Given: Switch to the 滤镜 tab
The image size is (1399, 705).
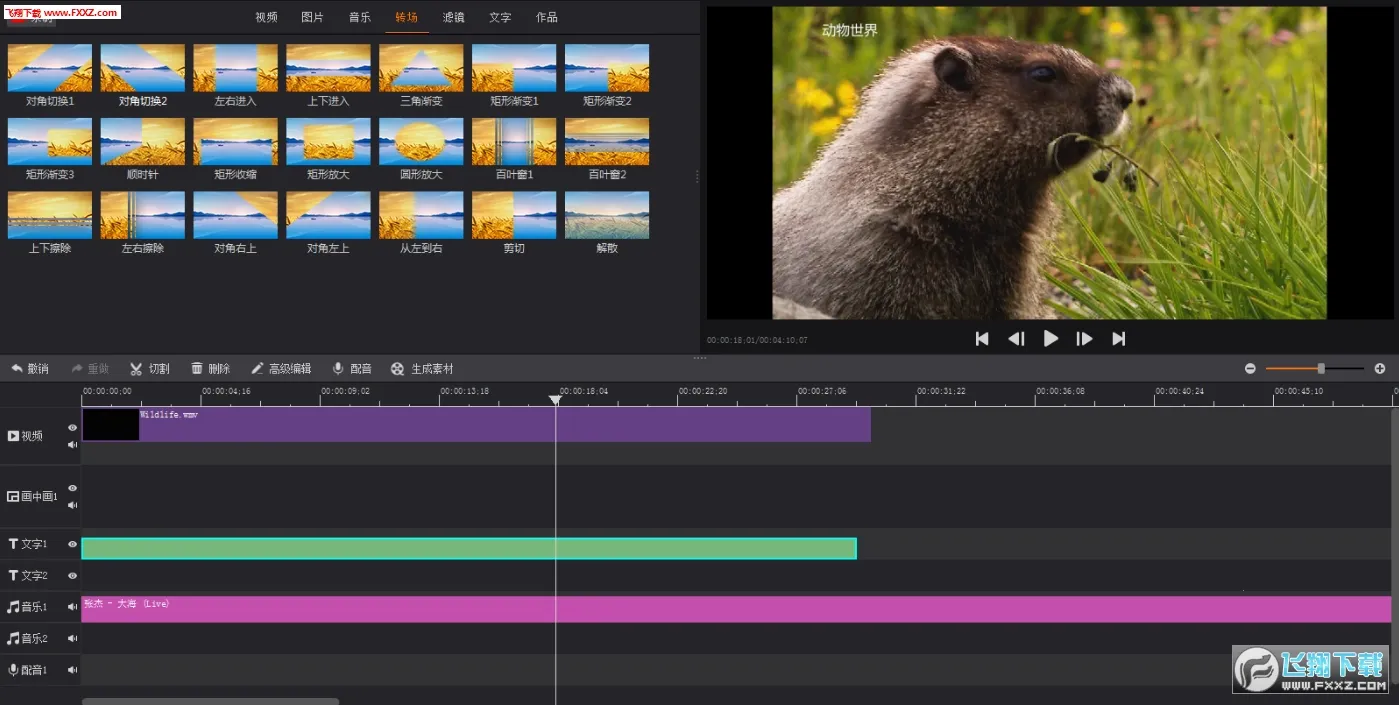Looking at the screenshot, I should [454, 17].
